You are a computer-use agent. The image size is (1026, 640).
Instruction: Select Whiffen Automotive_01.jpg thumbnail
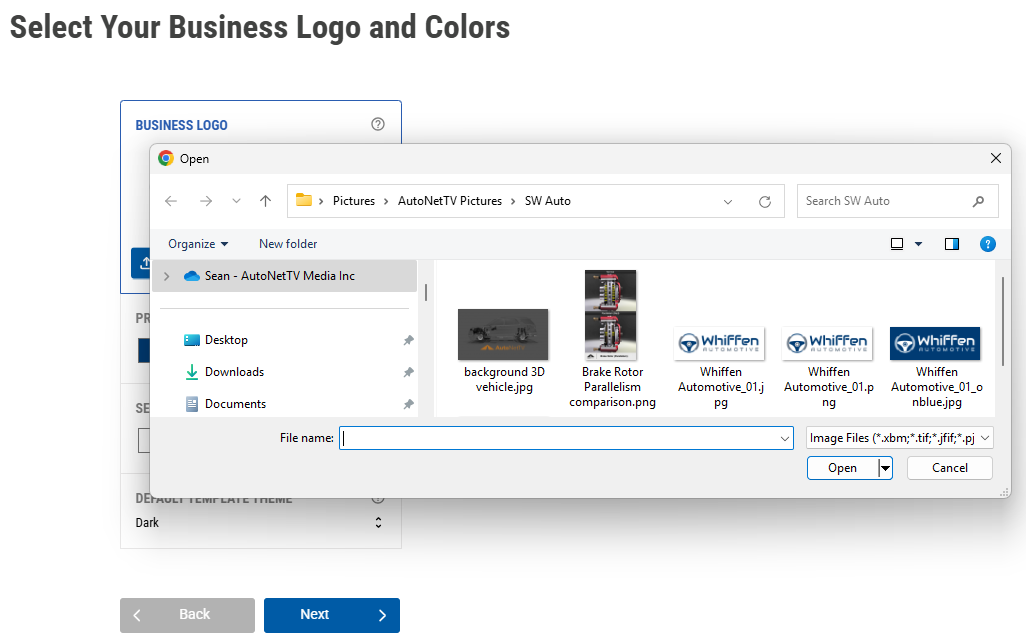[x=719, y=344]
